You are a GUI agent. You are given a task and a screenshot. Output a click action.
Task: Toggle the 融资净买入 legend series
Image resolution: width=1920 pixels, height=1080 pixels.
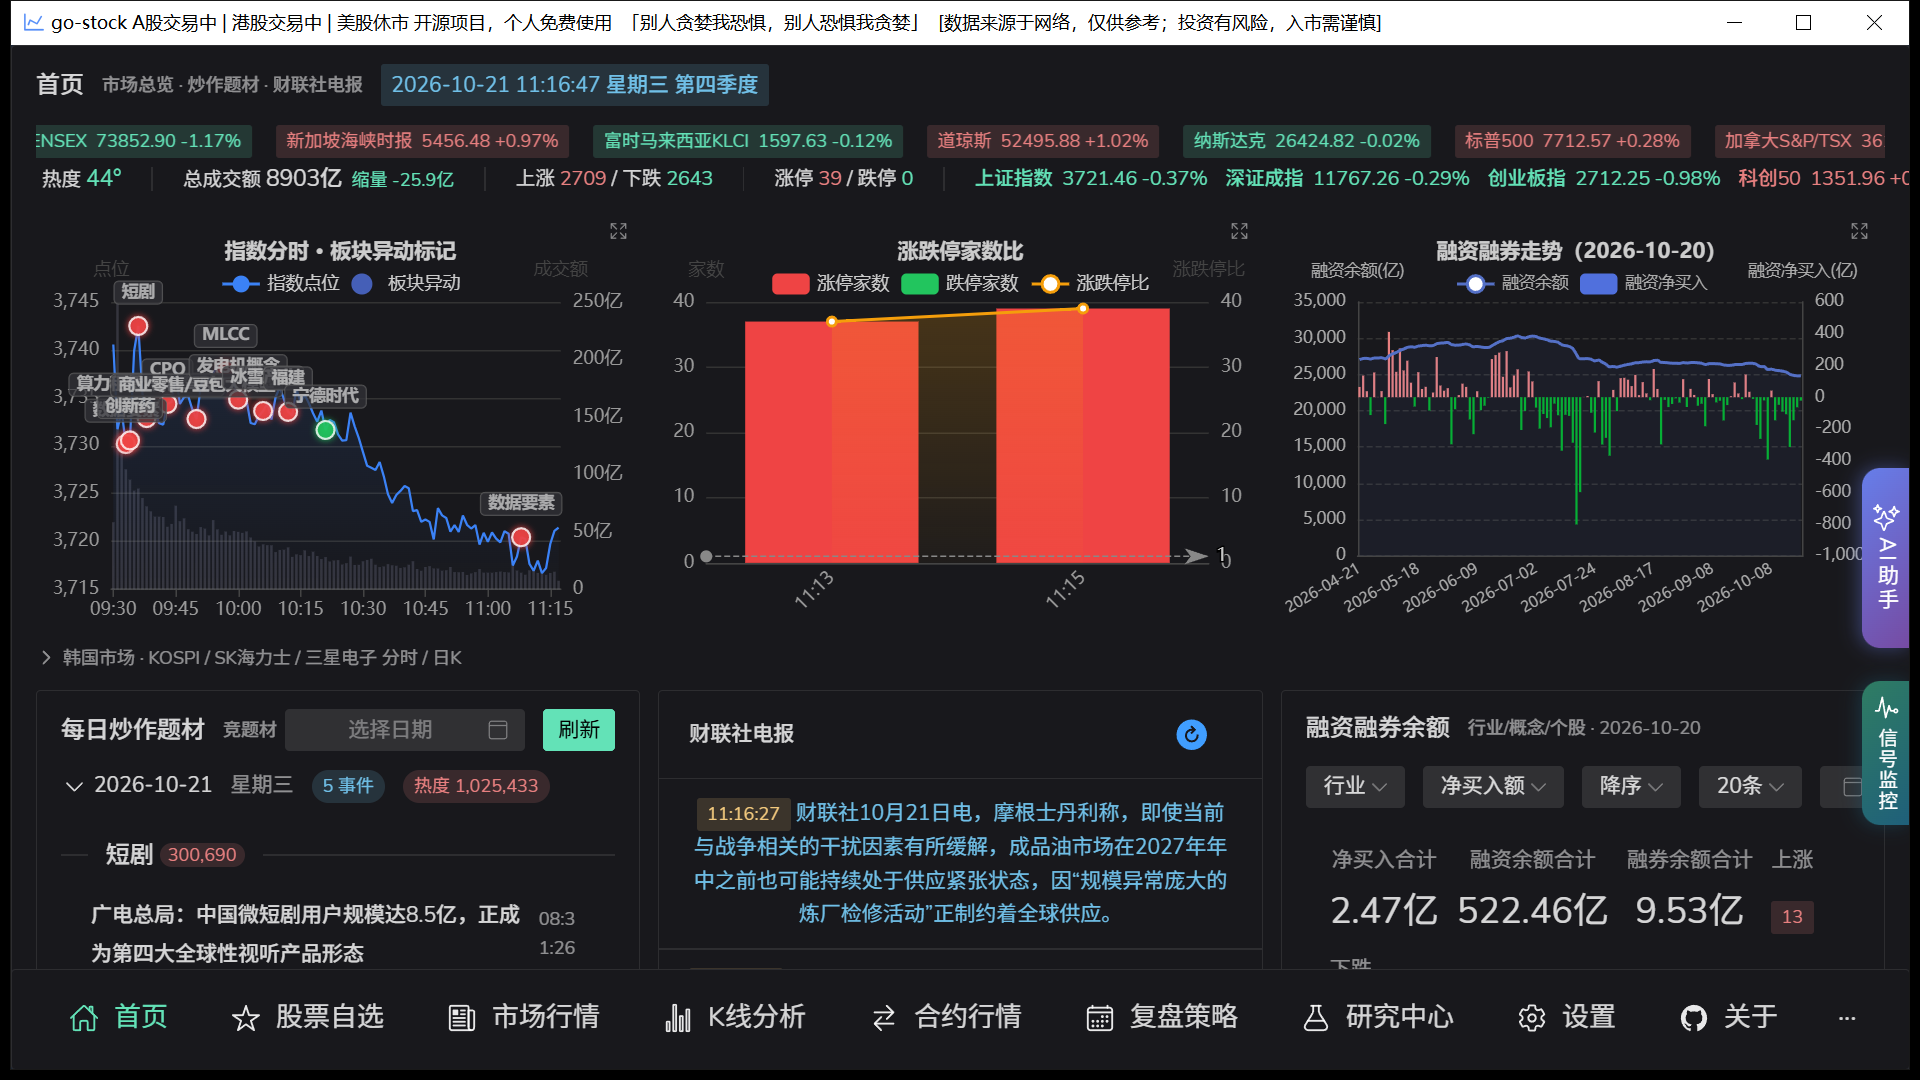point(1643,283)
